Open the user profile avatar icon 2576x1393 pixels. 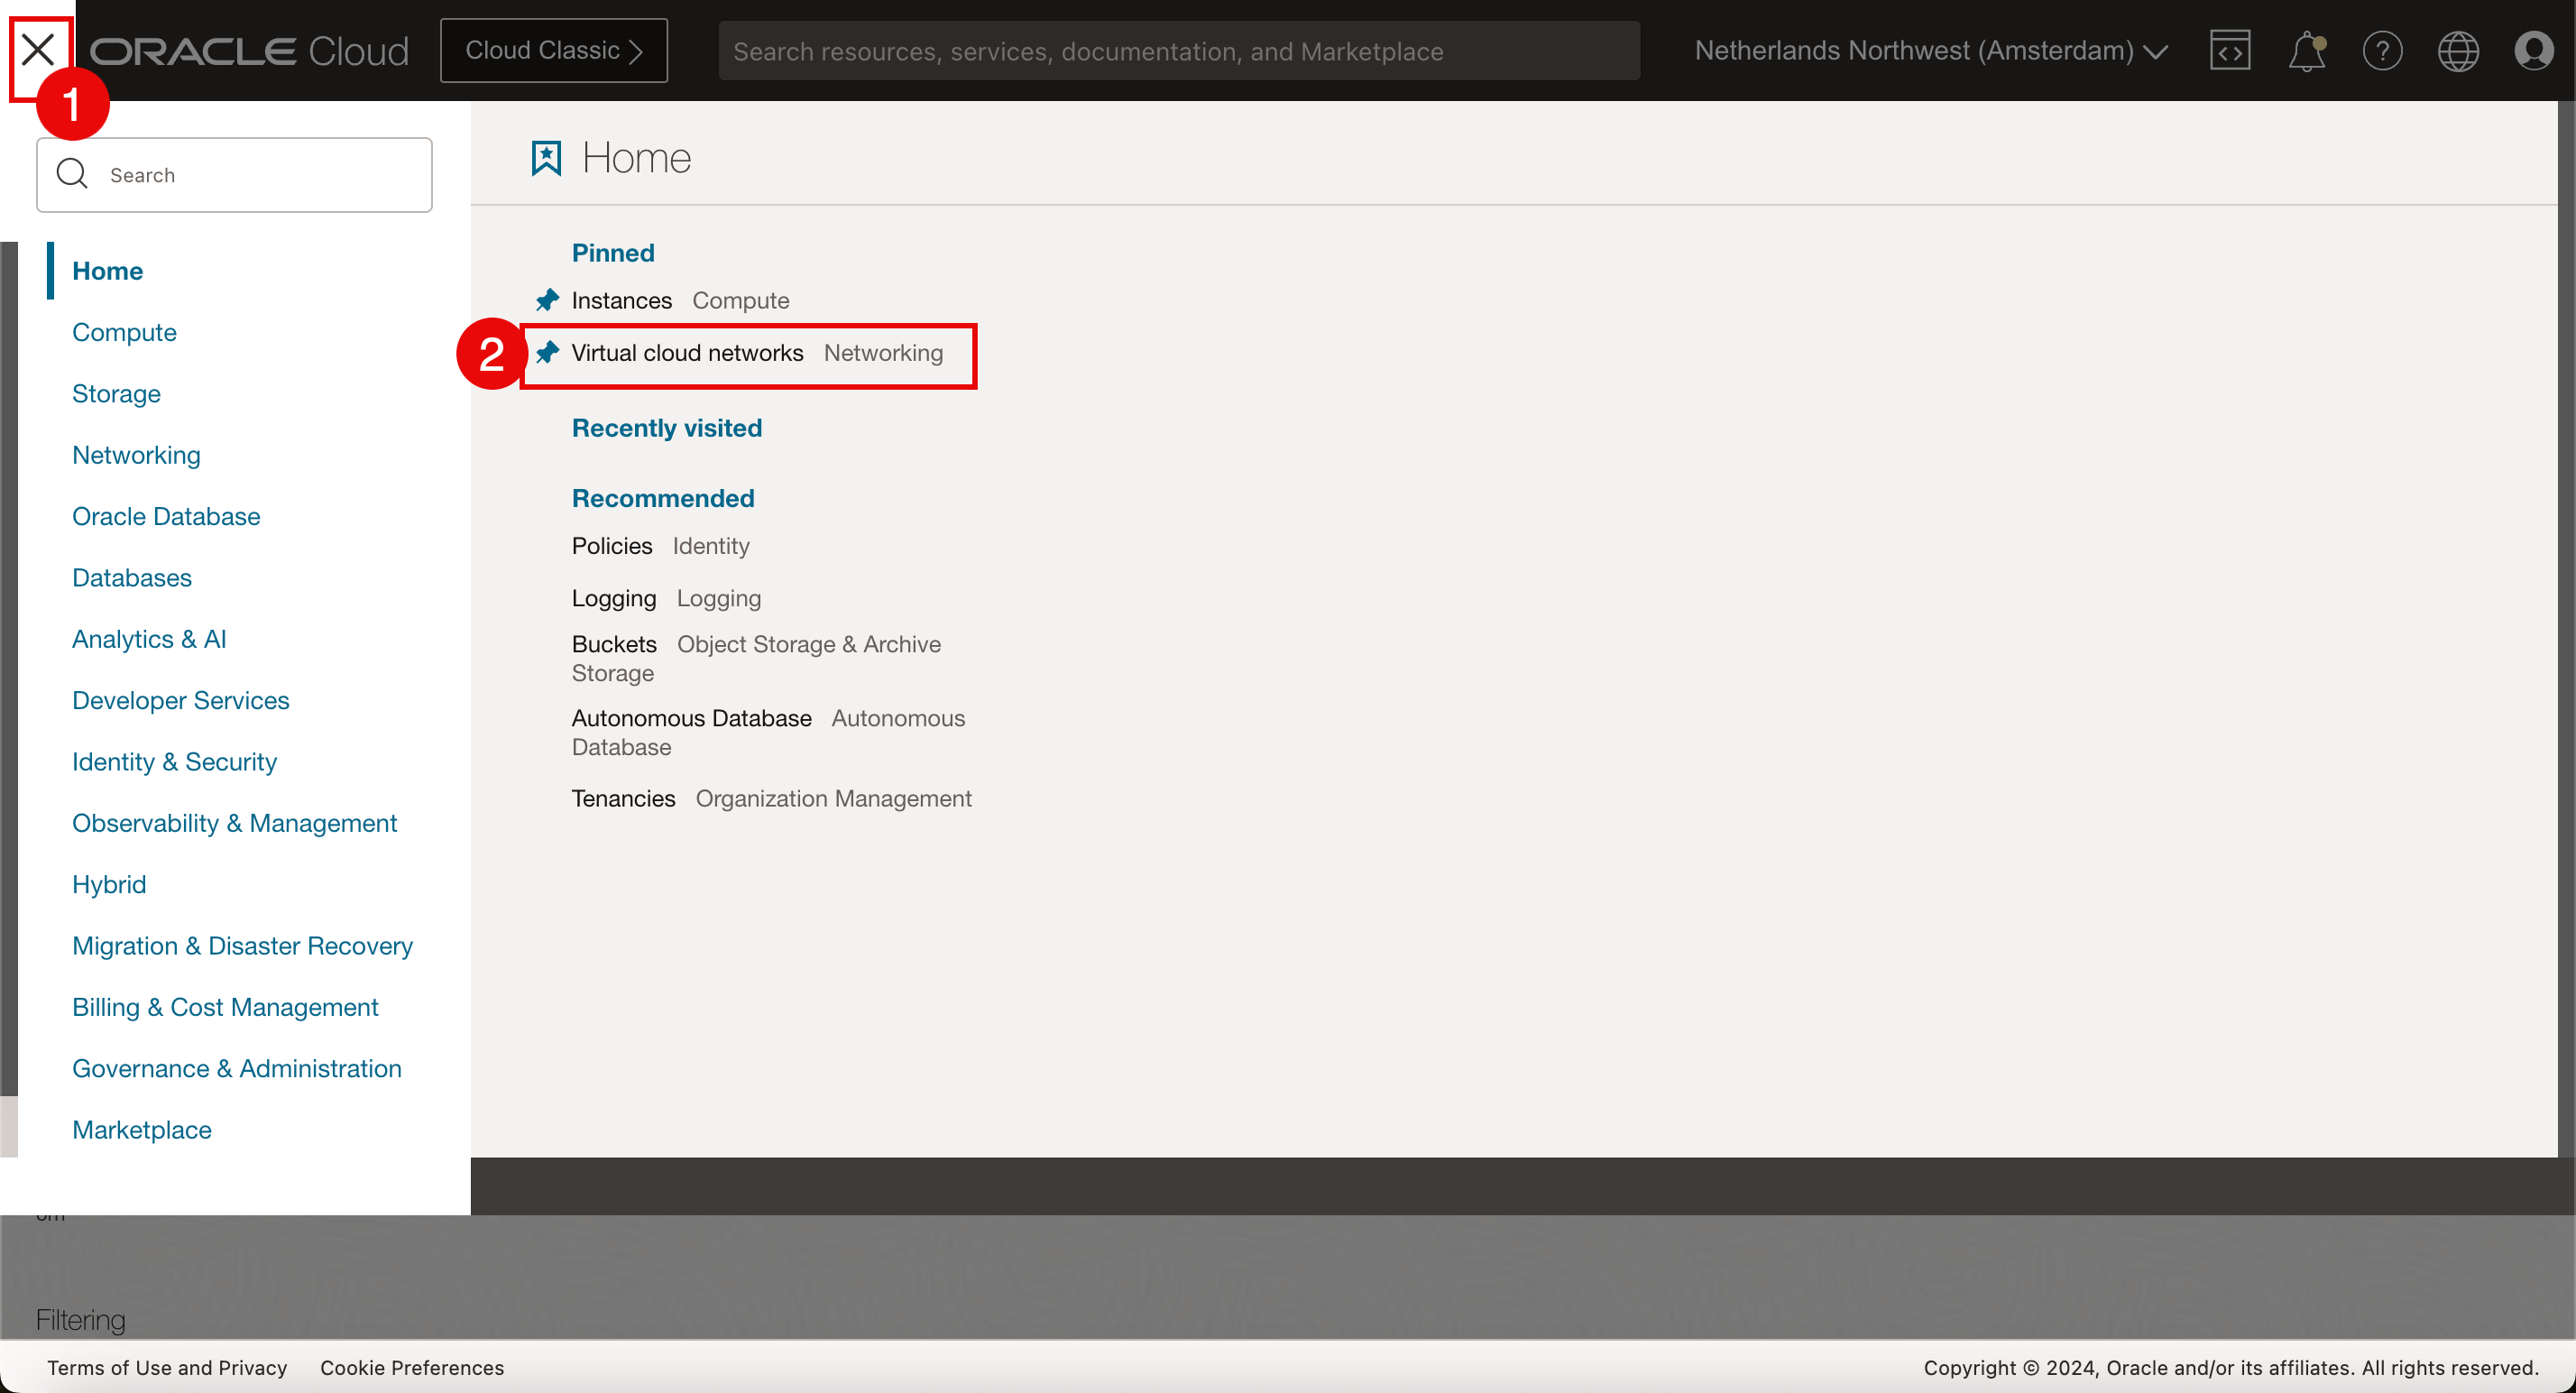(2533, 51)
